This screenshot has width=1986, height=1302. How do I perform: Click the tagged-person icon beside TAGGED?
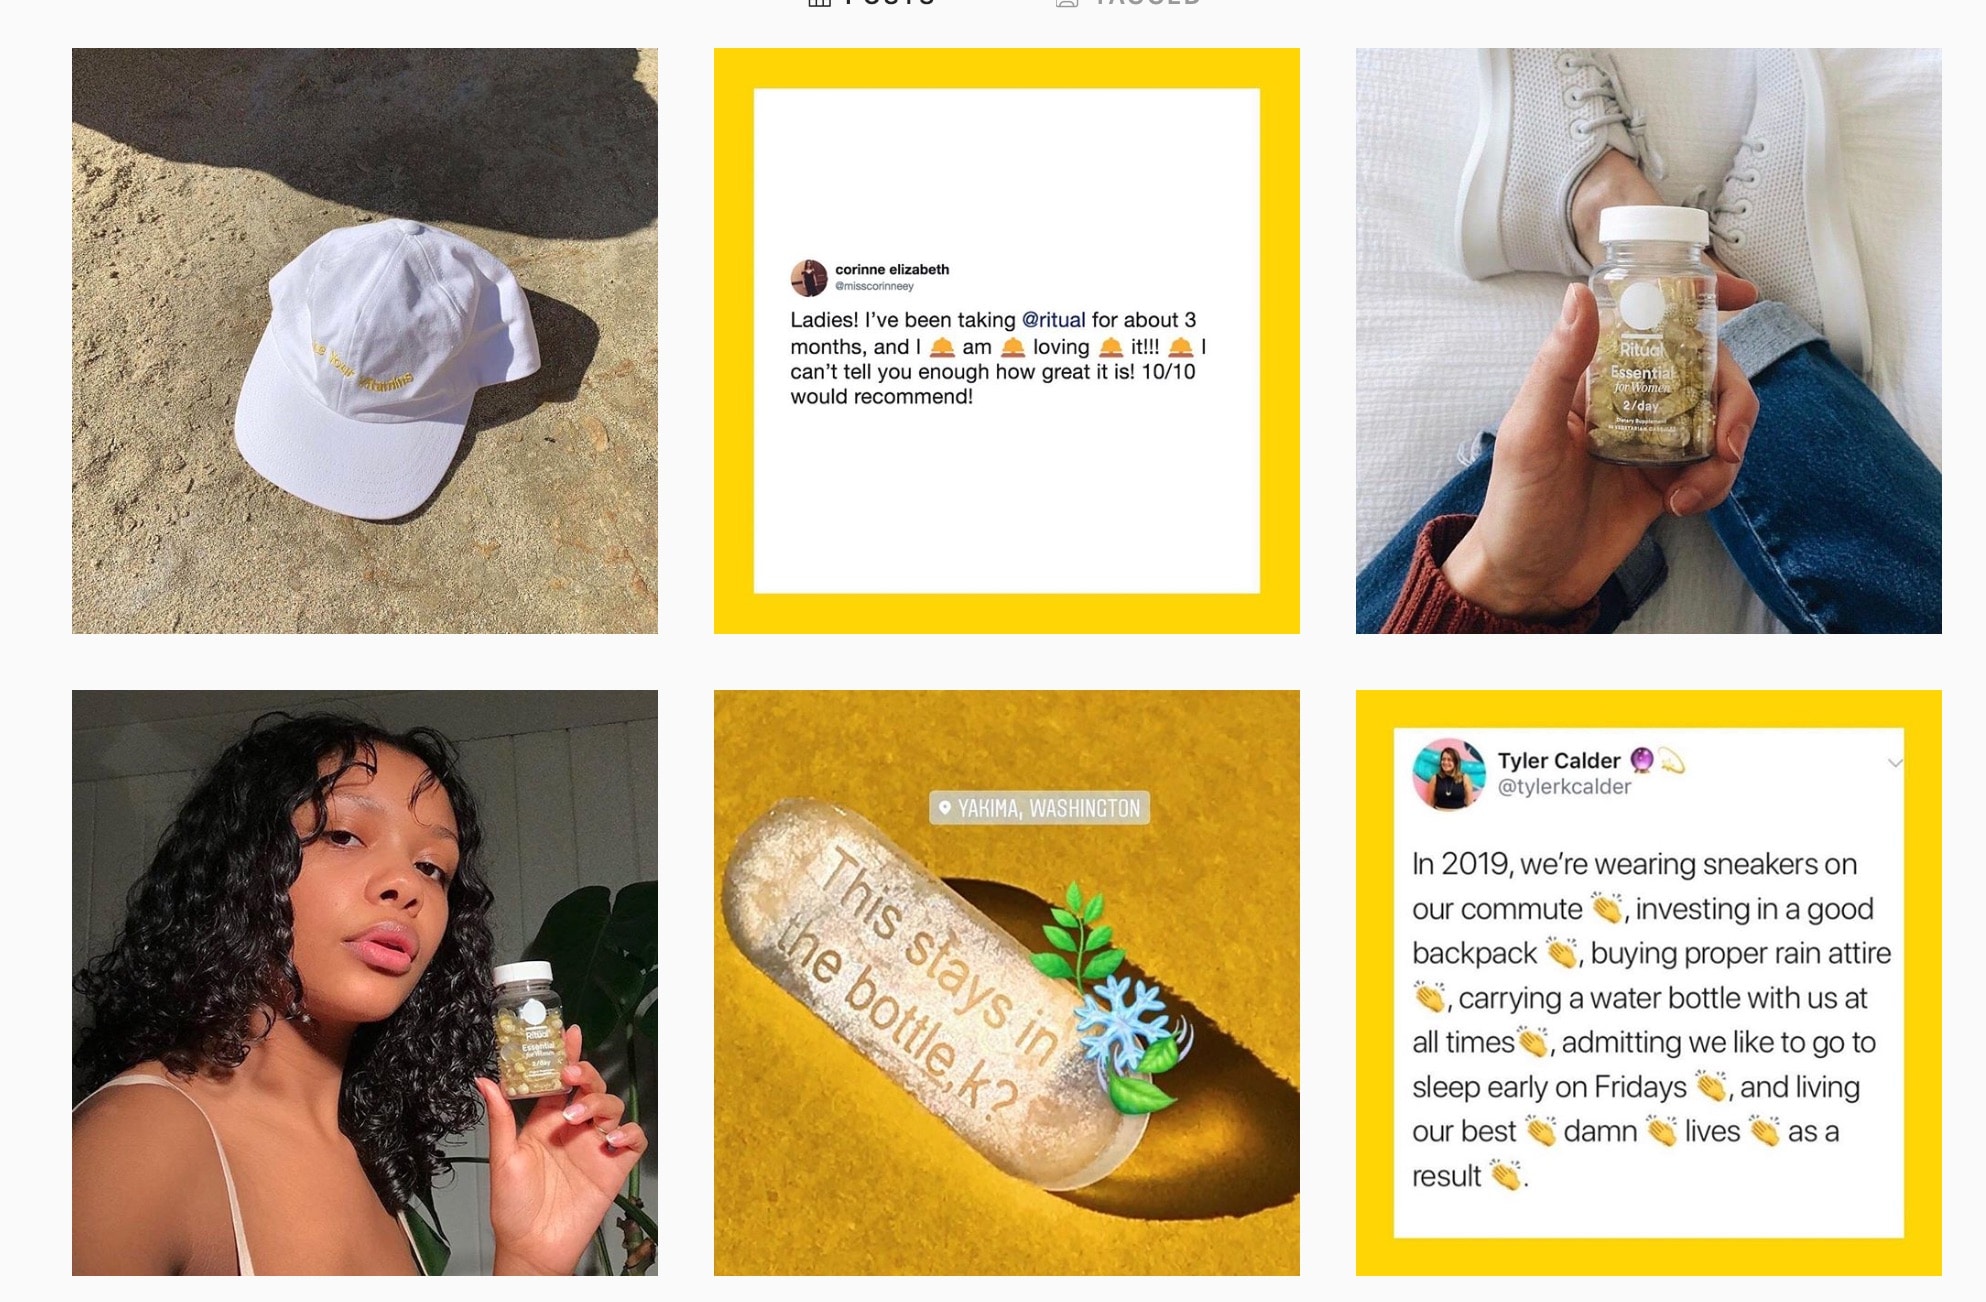point(1067,3)
